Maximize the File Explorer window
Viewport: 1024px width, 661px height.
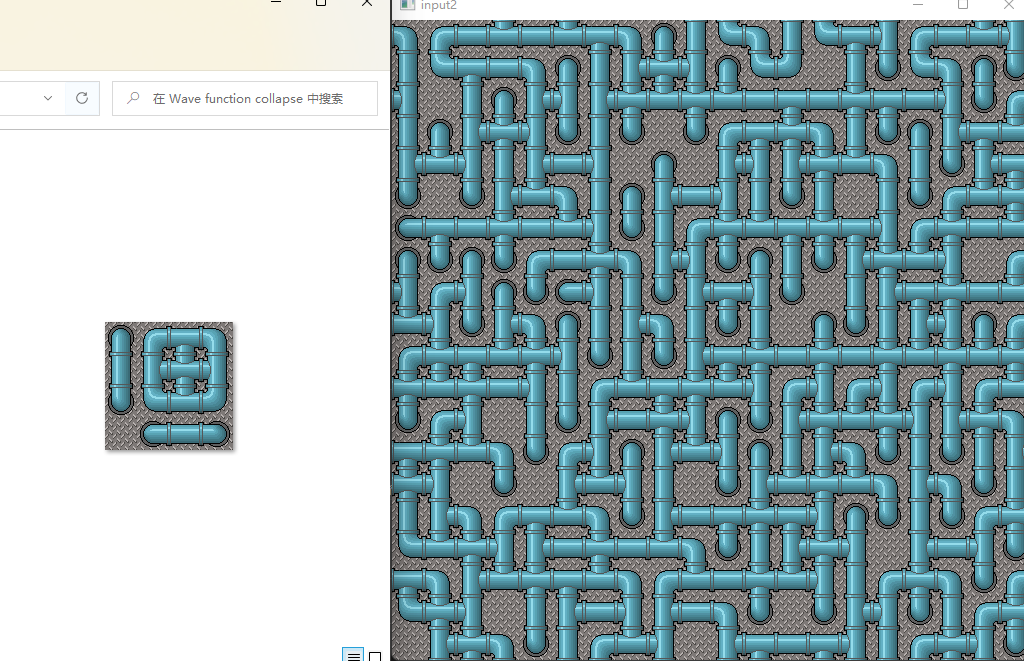pyautogui.click(x=321, y=3)
